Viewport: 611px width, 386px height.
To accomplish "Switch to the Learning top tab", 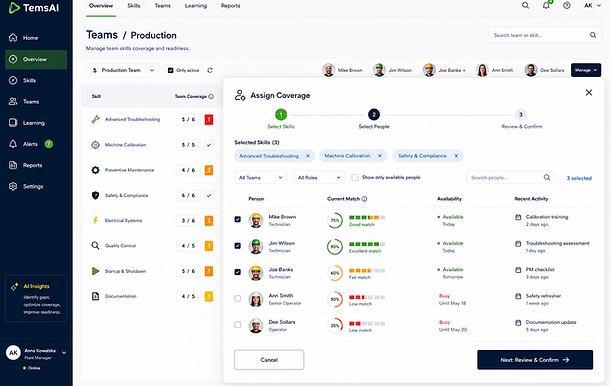I will tap(196, 6).
